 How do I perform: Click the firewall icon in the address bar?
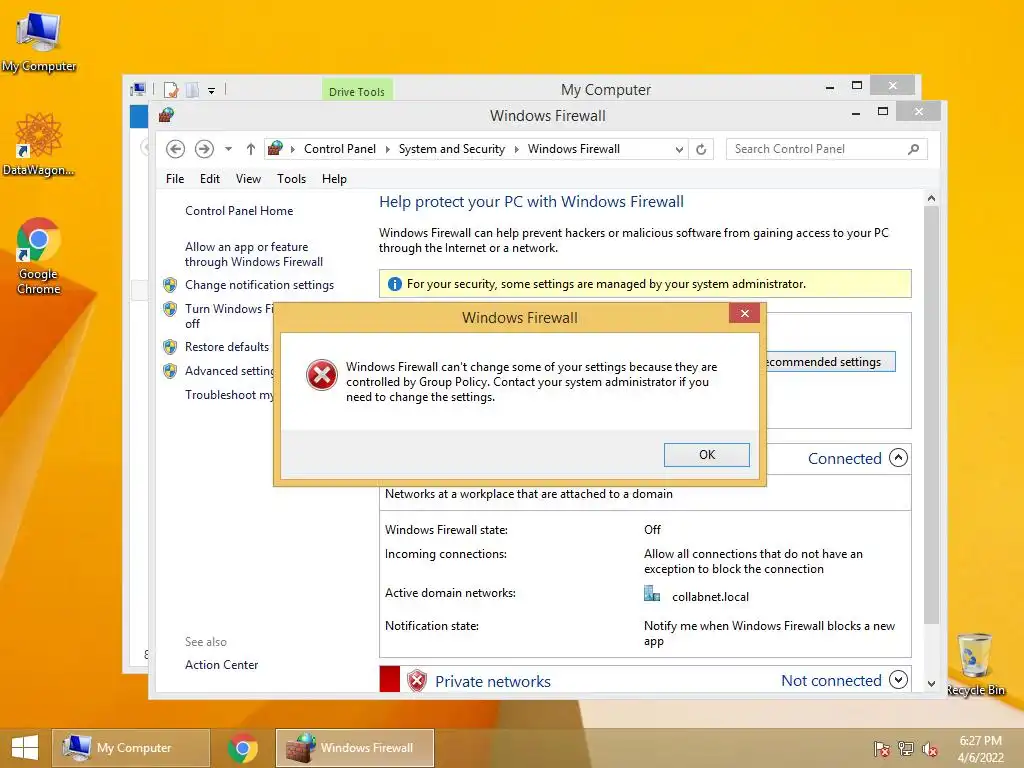coord(276,148)
